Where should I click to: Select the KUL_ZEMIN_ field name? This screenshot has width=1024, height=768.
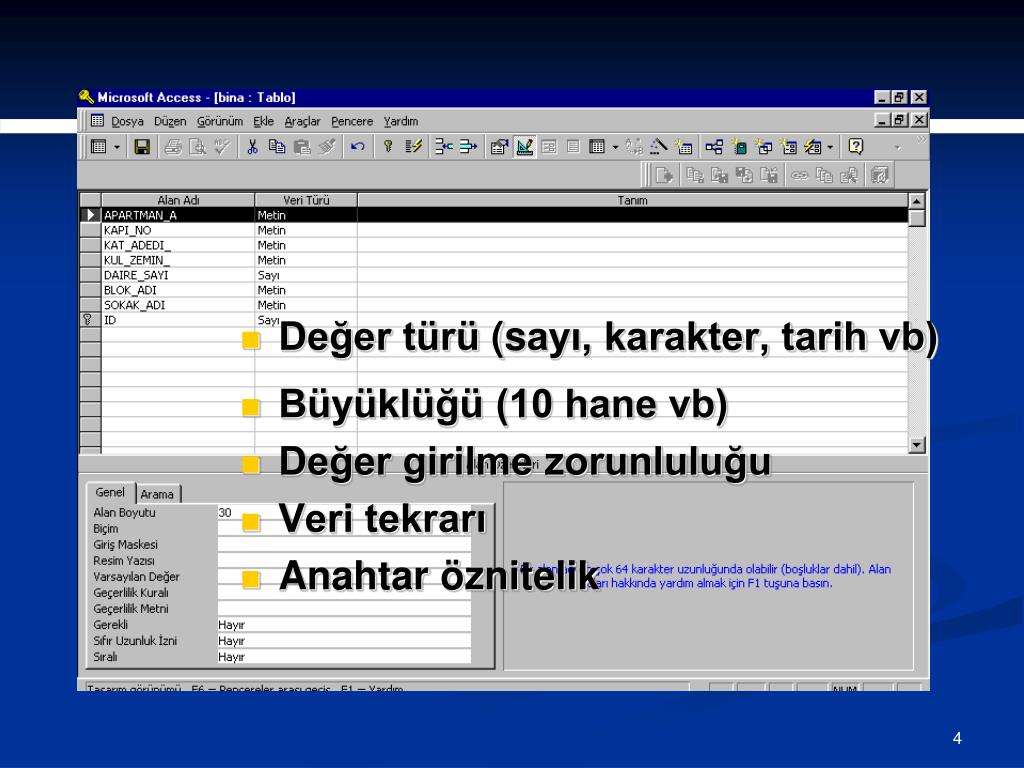(136, 261)
